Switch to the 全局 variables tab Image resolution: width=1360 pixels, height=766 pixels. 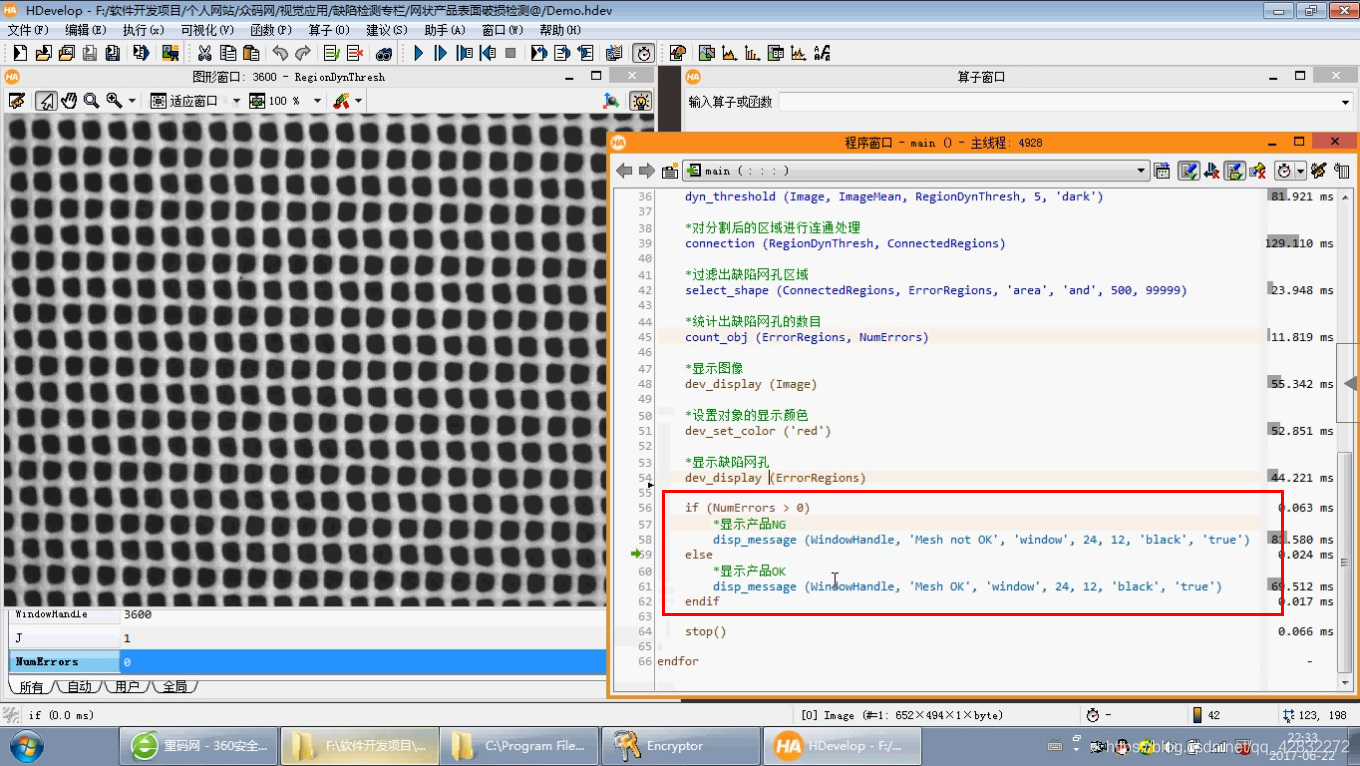(174, 687)
